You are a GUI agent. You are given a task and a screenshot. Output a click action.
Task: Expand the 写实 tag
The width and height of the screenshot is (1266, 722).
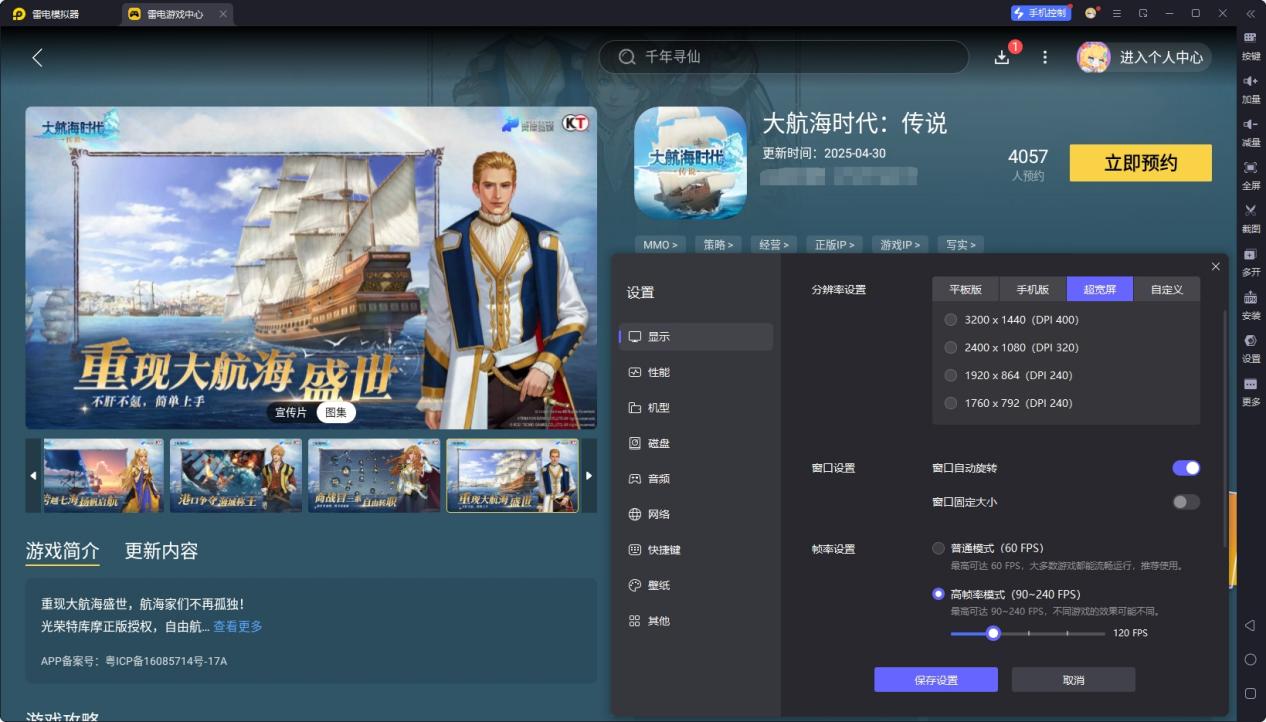(960, 244)
